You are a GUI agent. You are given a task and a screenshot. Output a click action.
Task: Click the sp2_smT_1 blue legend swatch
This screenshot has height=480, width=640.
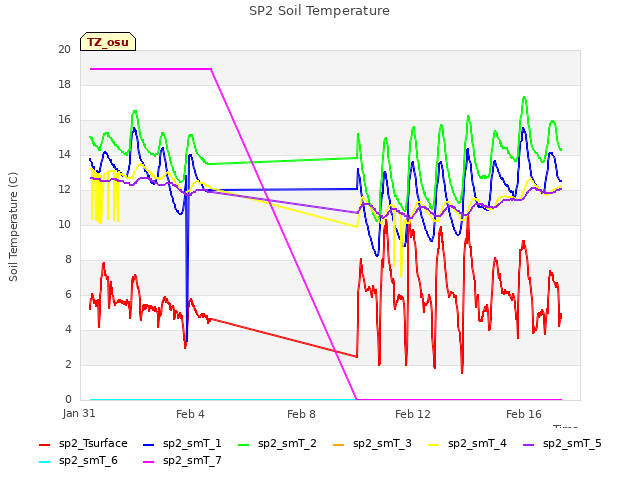[149, 444]
